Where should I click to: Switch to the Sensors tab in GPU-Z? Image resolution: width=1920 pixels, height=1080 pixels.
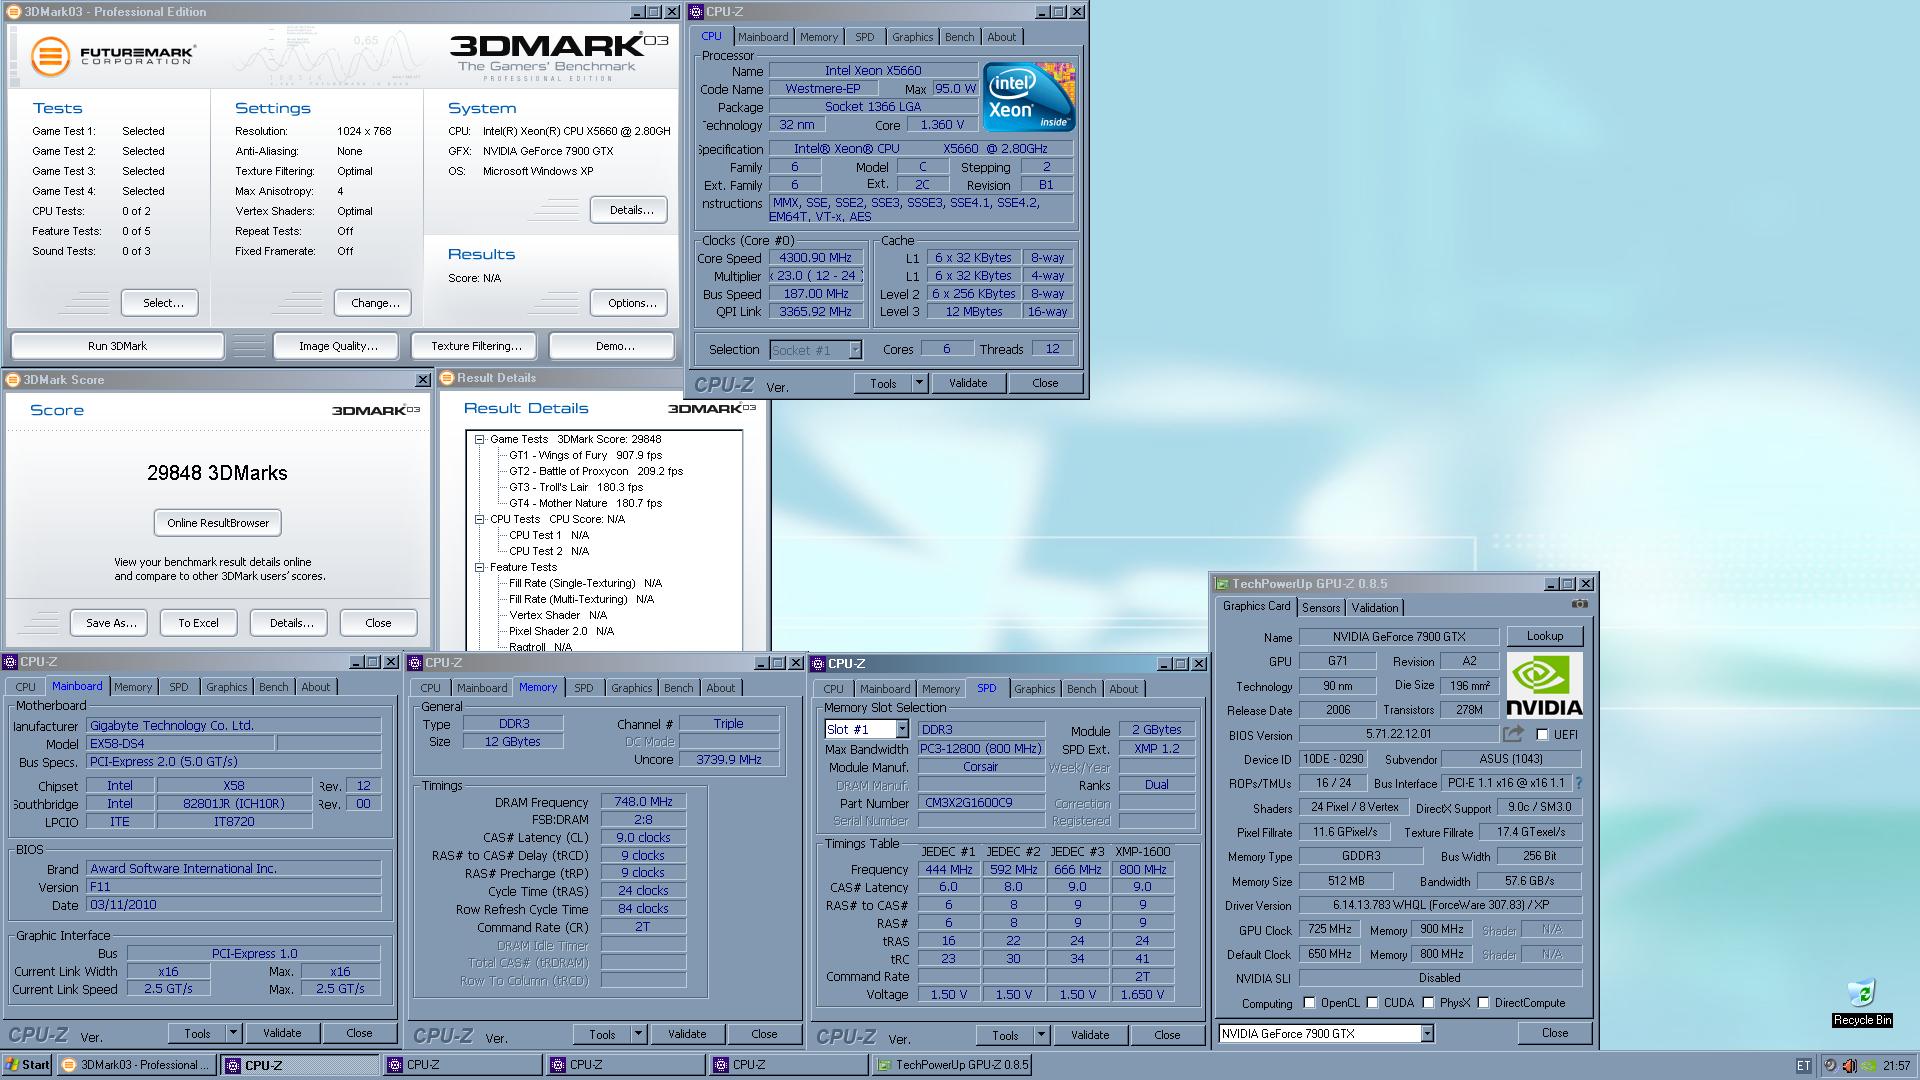pos(1321,608)
